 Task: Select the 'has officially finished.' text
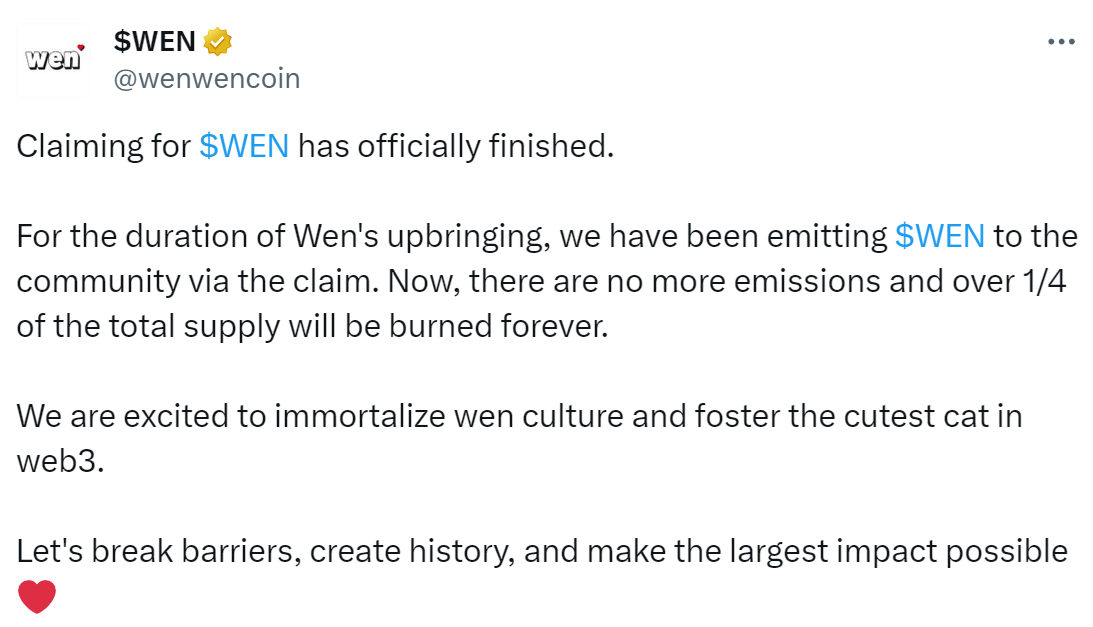click(456, 146)
